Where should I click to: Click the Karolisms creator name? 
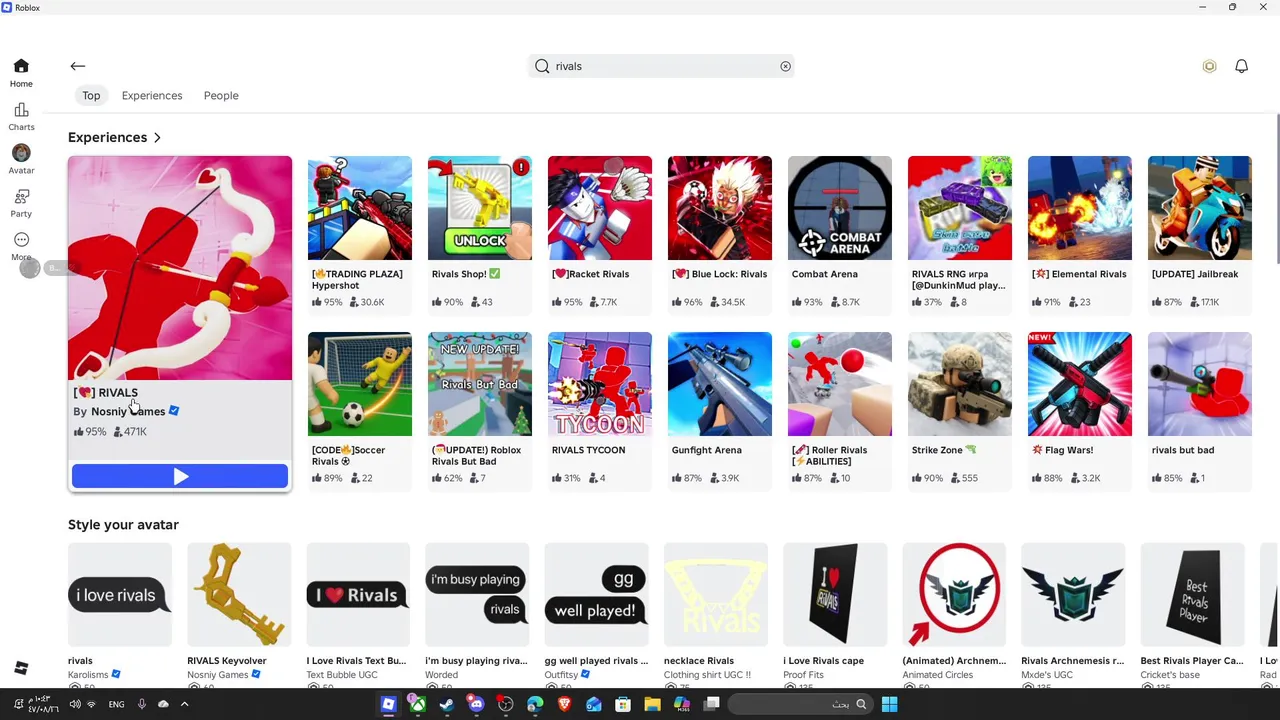88,675
